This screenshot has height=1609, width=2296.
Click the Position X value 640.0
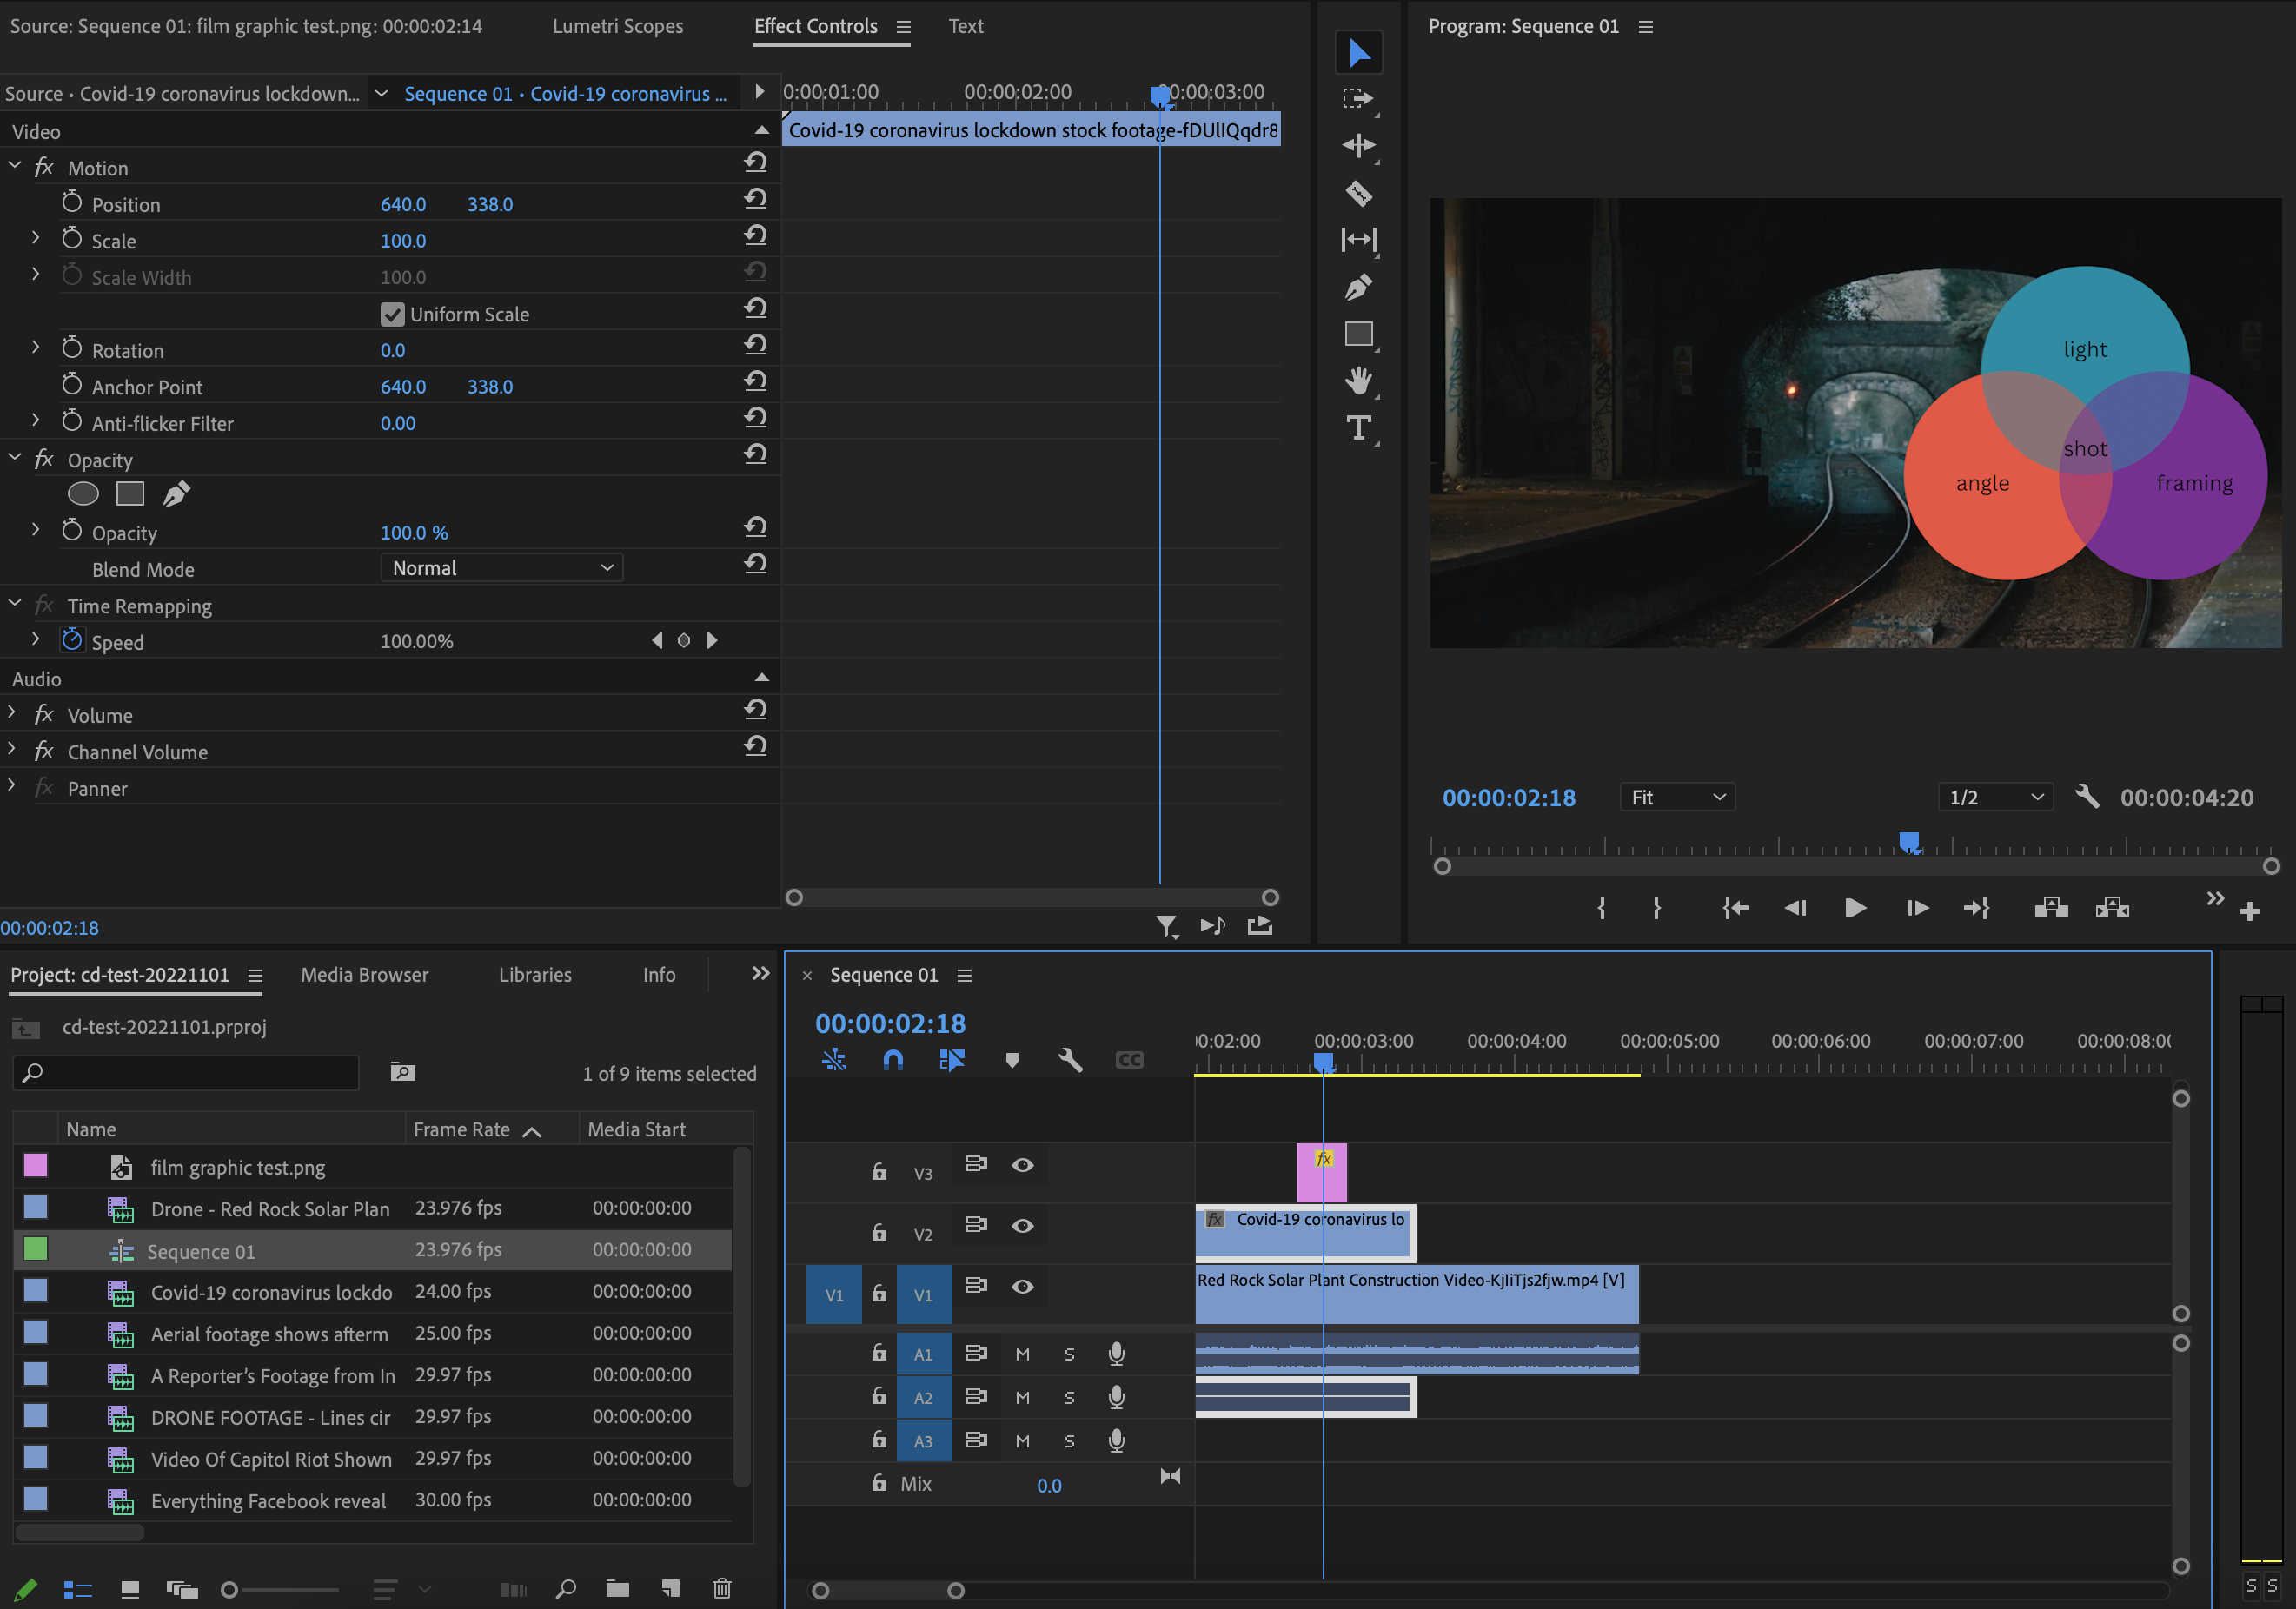(403, 204)
